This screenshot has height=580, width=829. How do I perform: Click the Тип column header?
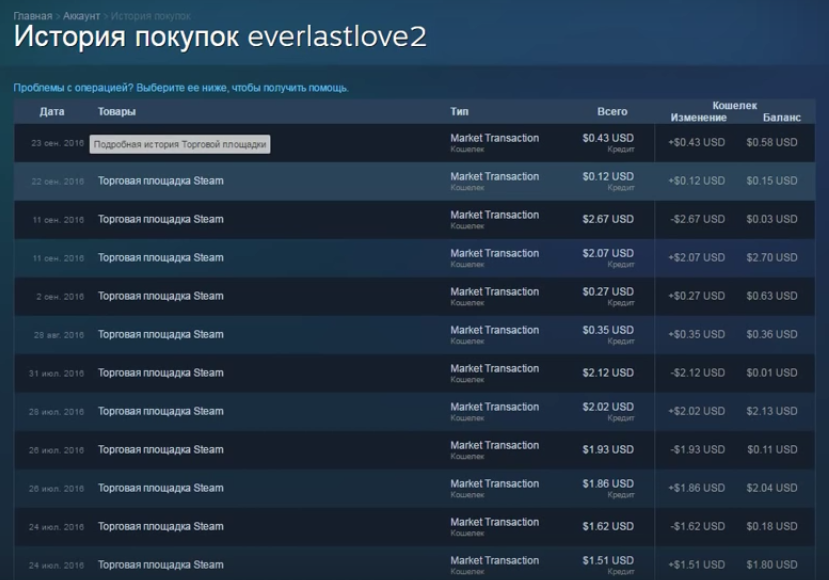[x=459, y=112]
